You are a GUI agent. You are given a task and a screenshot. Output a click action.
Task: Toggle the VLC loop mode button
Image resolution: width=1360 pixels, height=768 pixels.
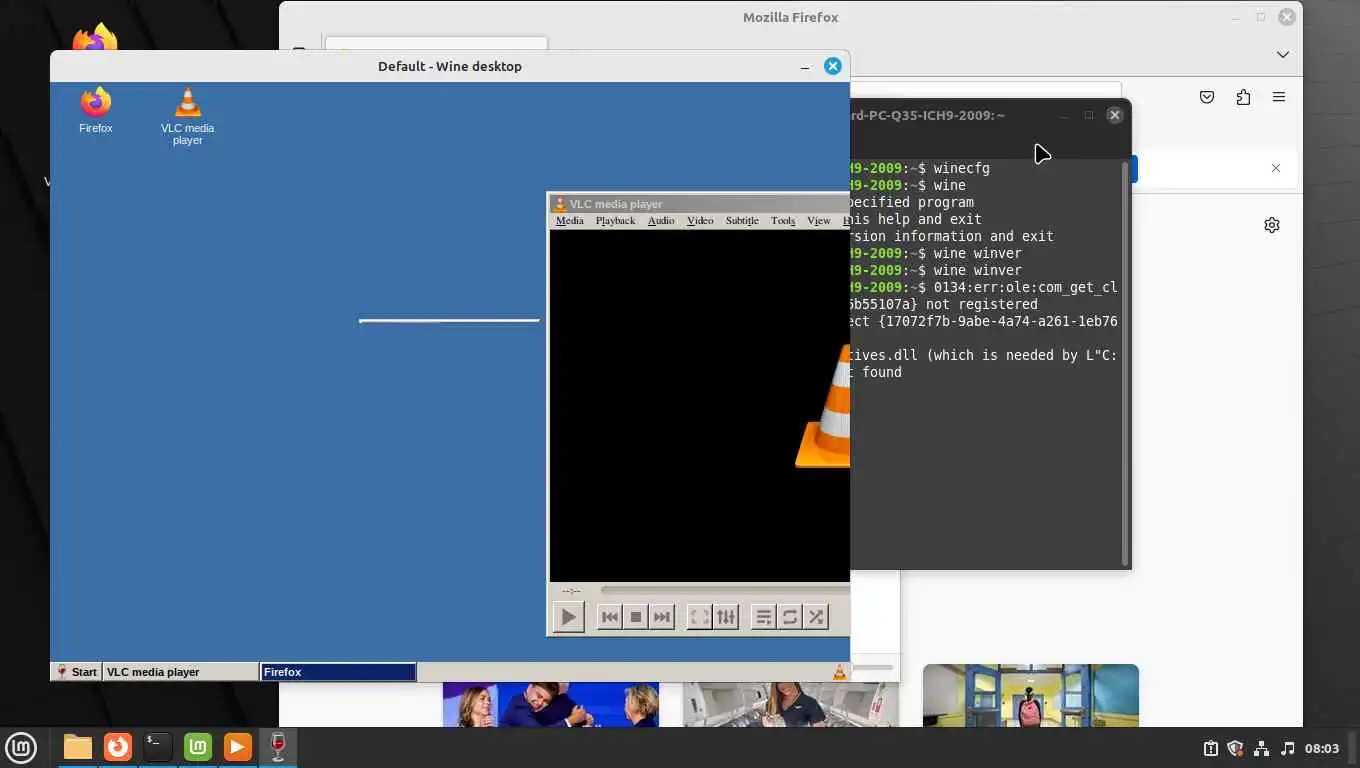point(790,617)
